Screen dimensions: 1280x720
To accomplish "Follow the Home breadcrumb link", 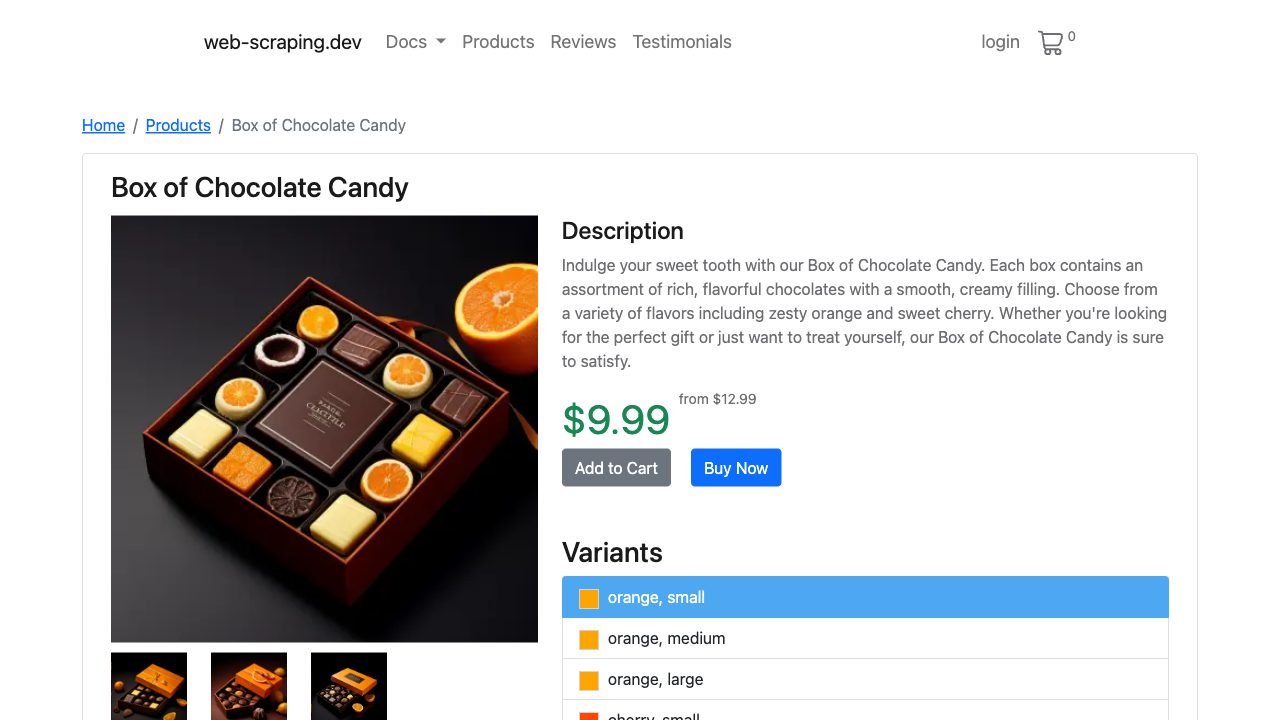I will [x=103, y=125].
